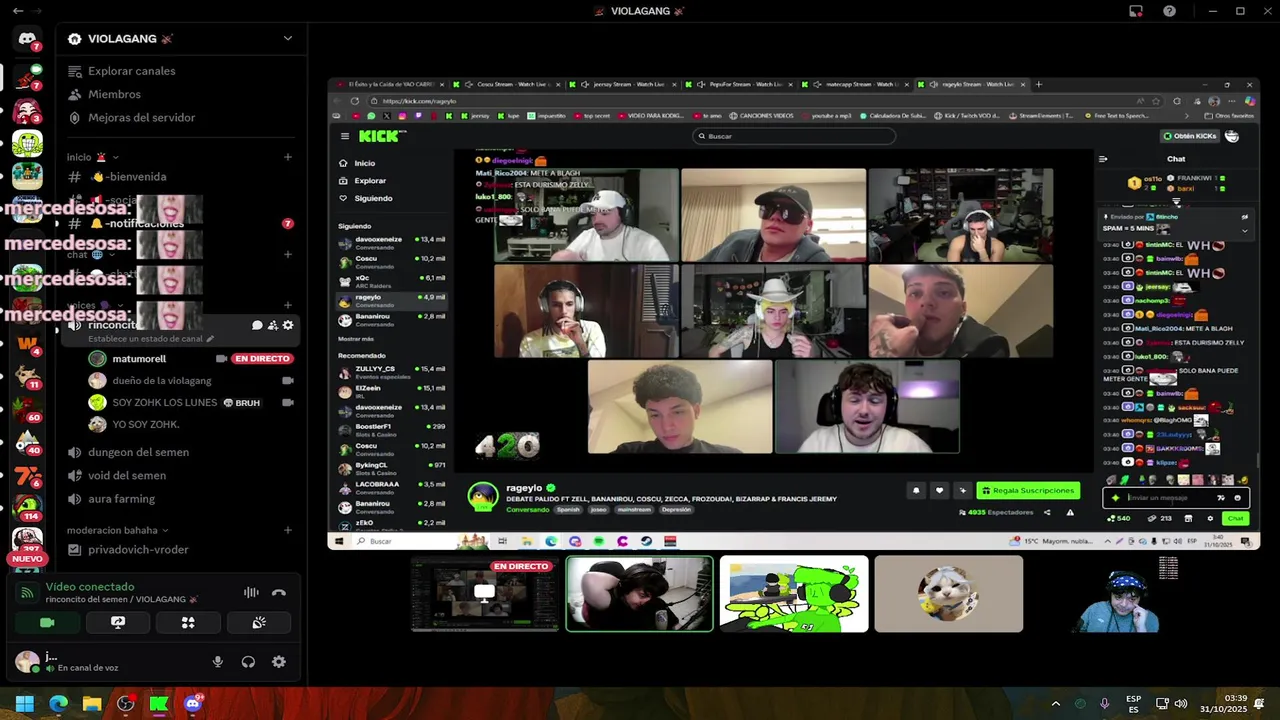Click the EN DIRECTO badge next to matumorell

[262, 358]
